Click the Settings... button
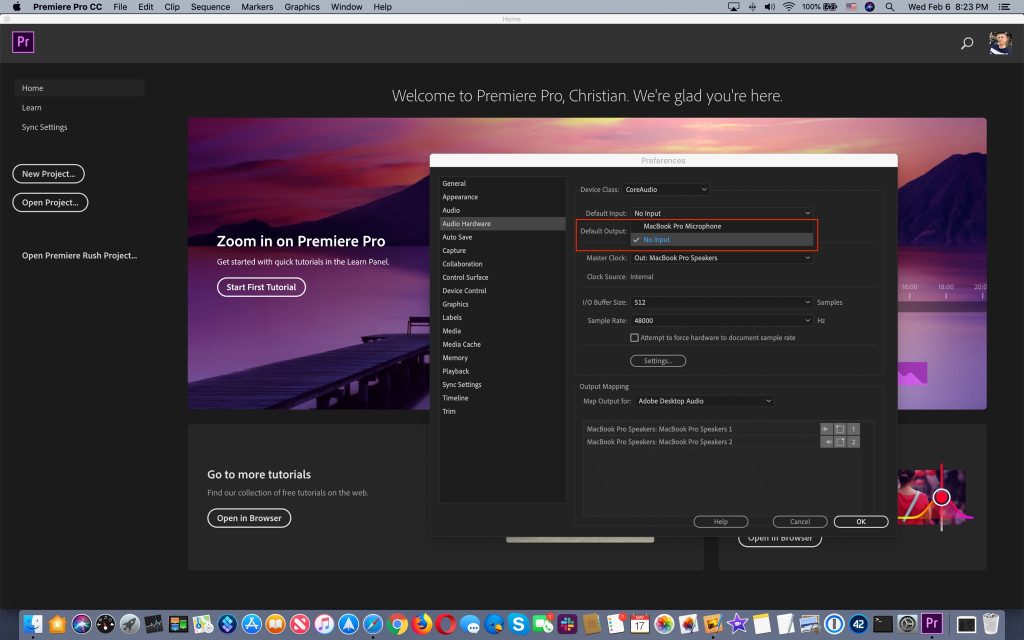 click(x=658, y=360)
